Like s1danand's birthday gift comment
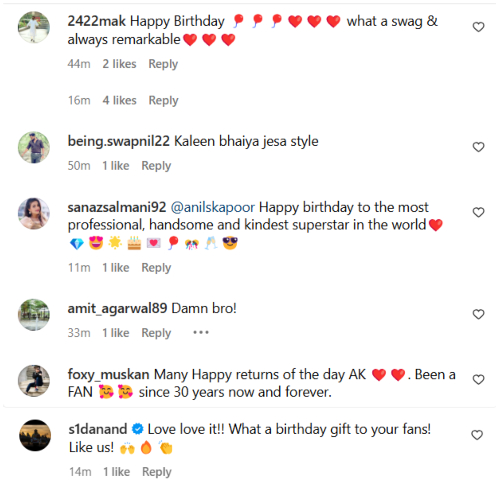Screen dimensions: 500x500 (477, 435)
